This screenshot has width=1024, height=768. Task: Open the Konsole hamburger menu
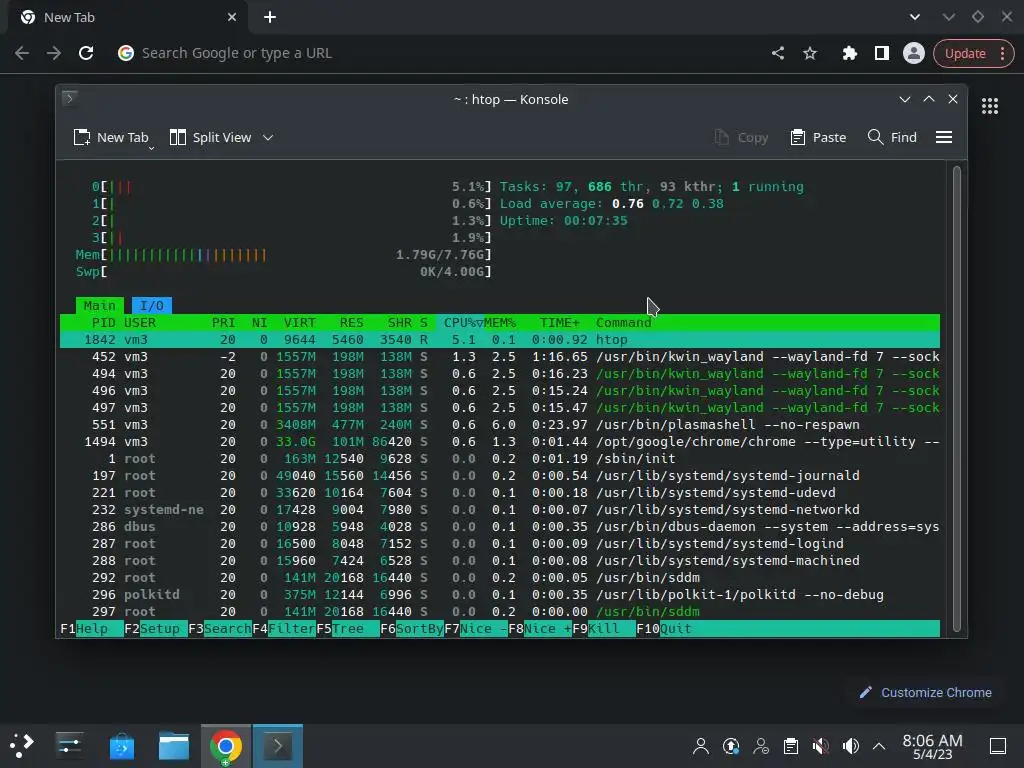click(x=944, y=137)
